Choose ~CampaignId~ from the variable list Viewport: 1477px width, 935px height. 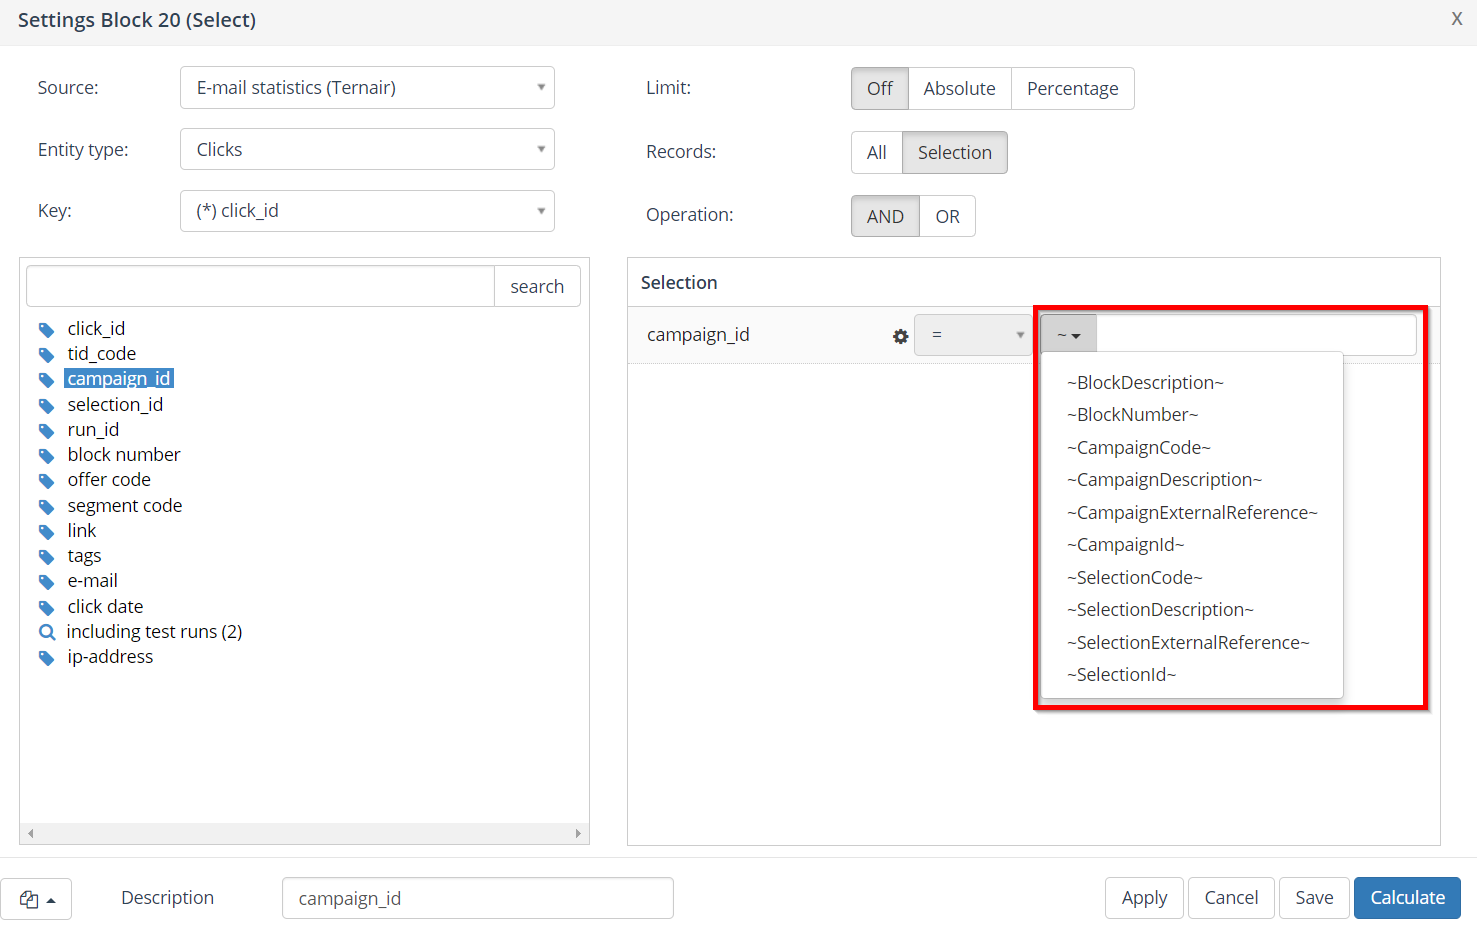pyautogui.click(x=1125, y=545)
